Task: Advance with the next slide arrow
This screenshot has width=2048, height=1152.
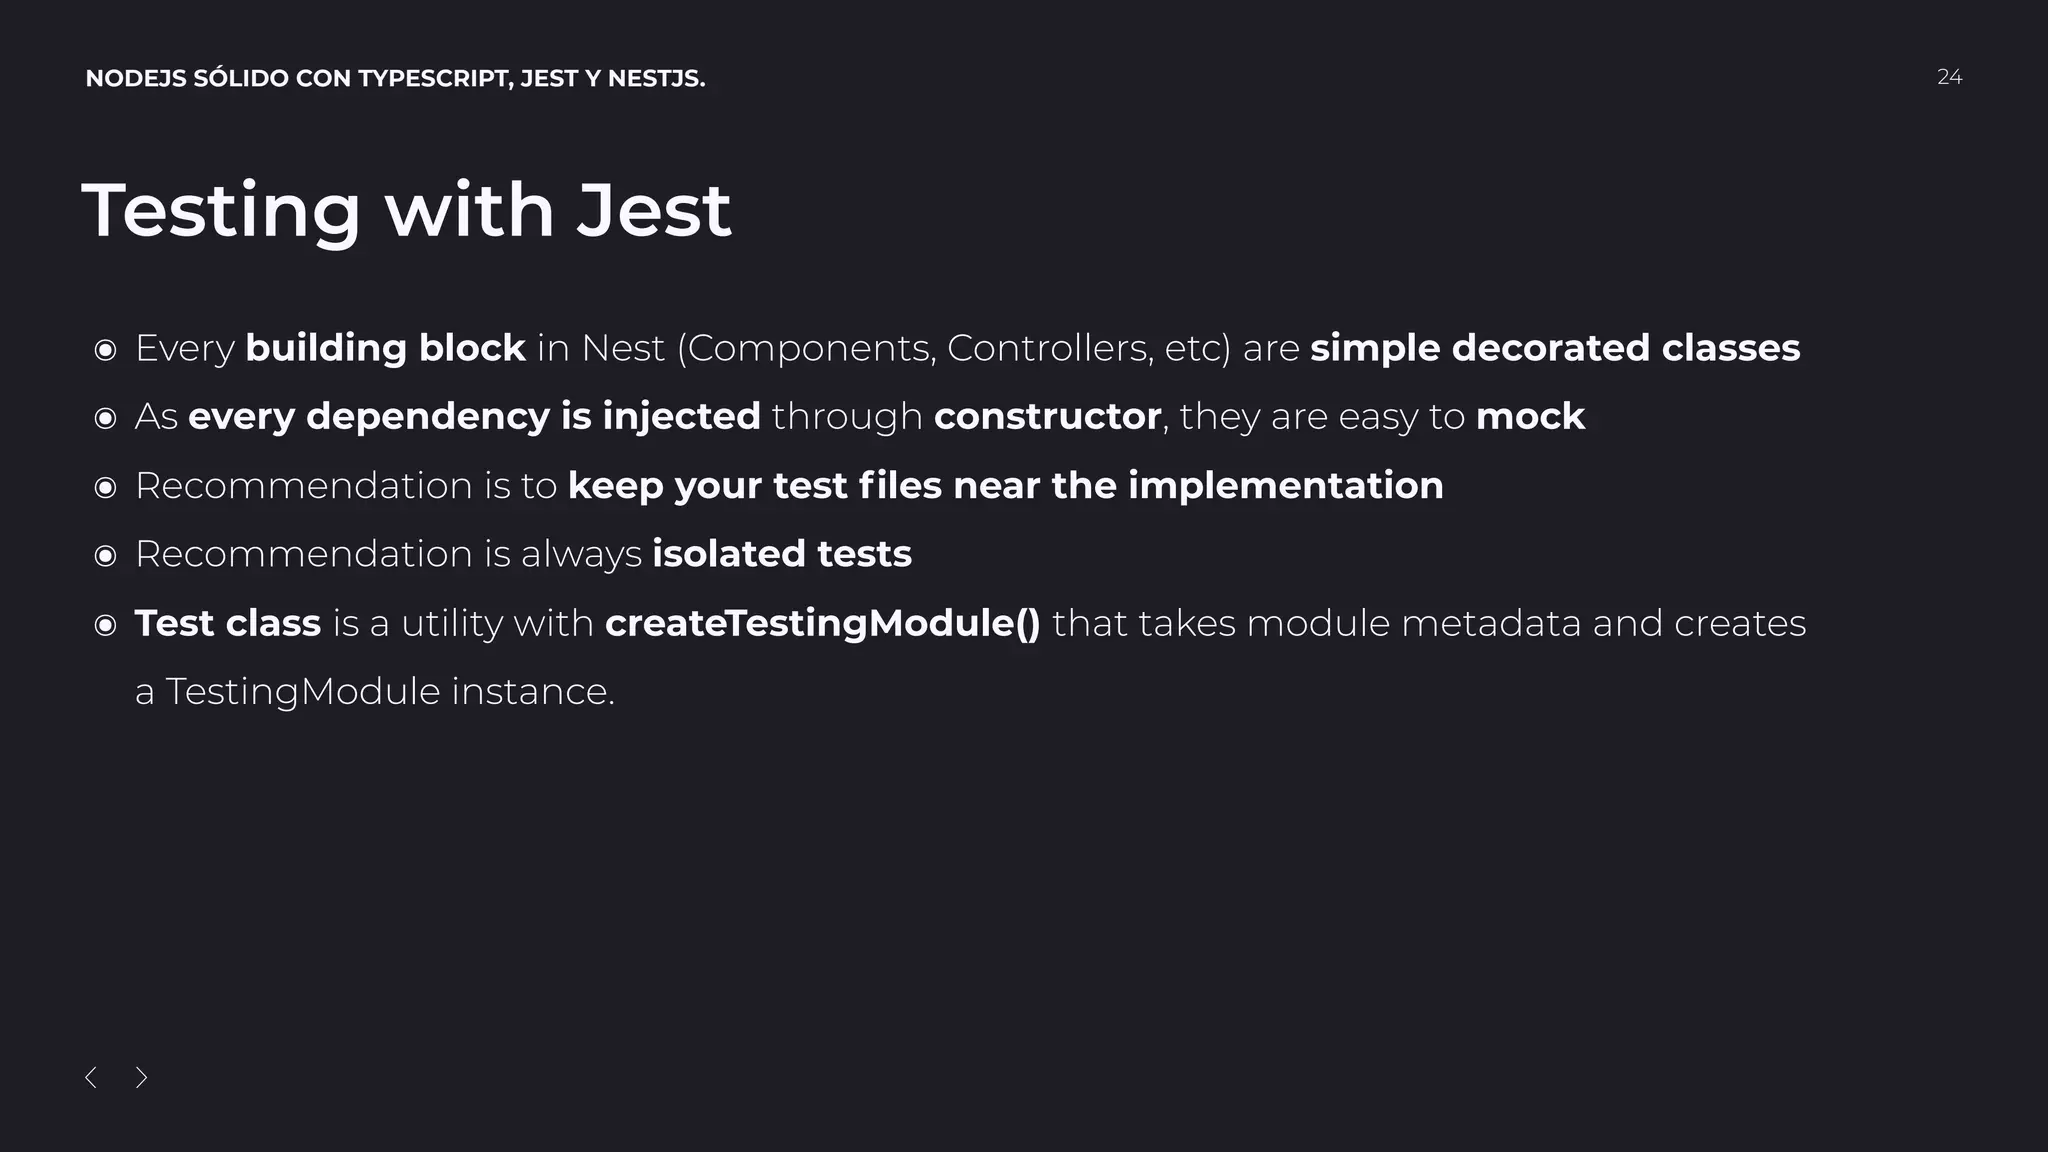Action: coord(142,1077)
